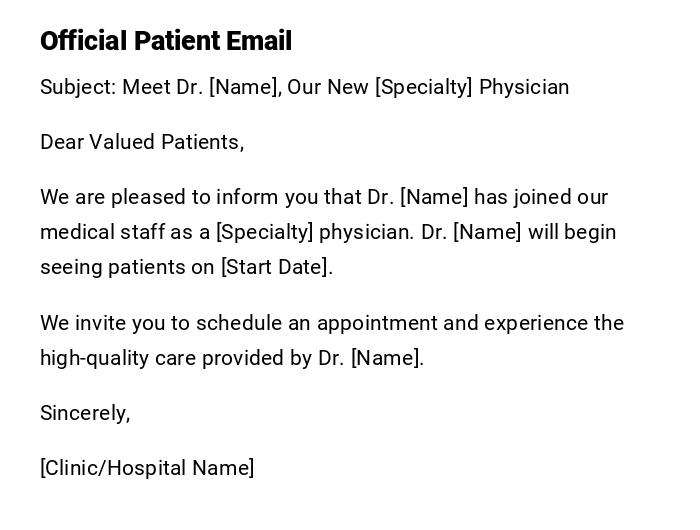Select the [Name] placeholder before "will begin"
The height and width of the screenshot is (530, 700).
487,232
